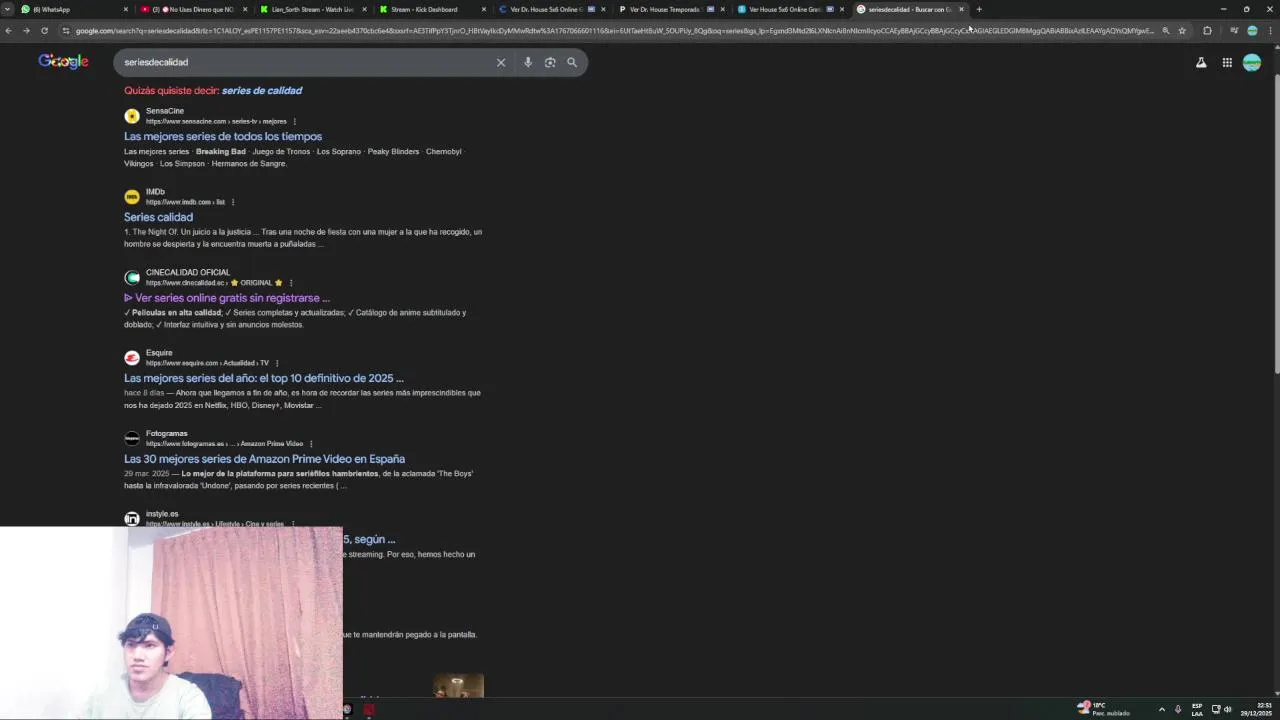1280x720 pixels.
Task: Click the red app icon in taskbar
Action: coord(369,709)
